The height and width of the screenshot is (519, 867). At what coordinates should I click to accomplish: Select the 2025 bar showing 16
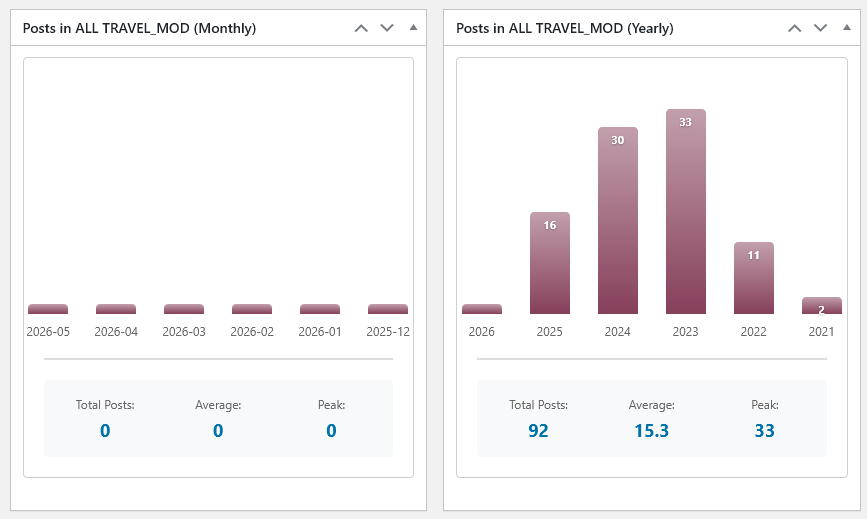coord(550,263)
